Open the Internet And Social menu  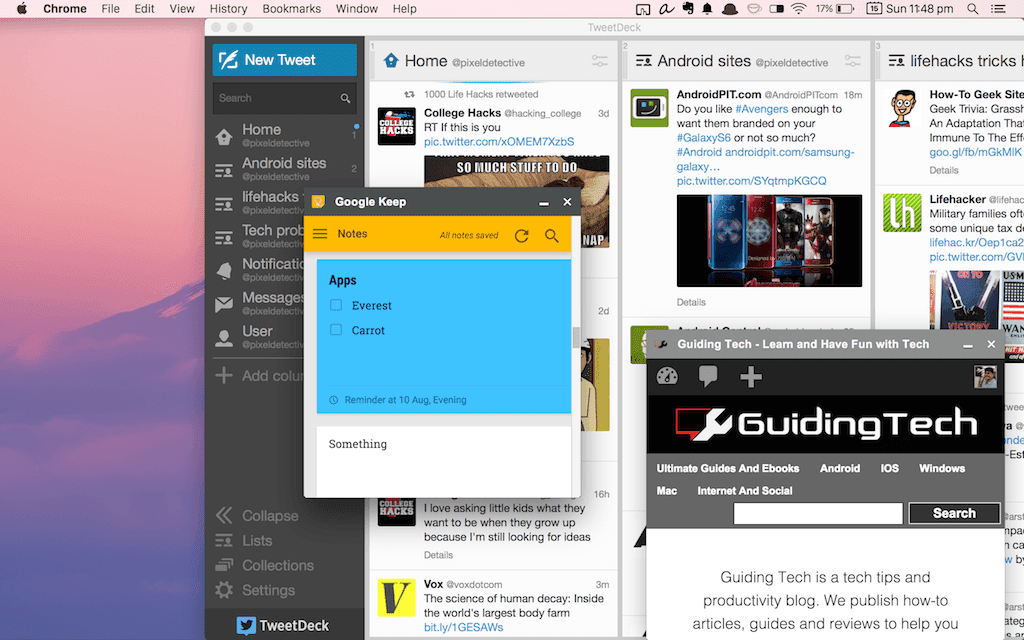pyautogui.click(x=744, y=490)
